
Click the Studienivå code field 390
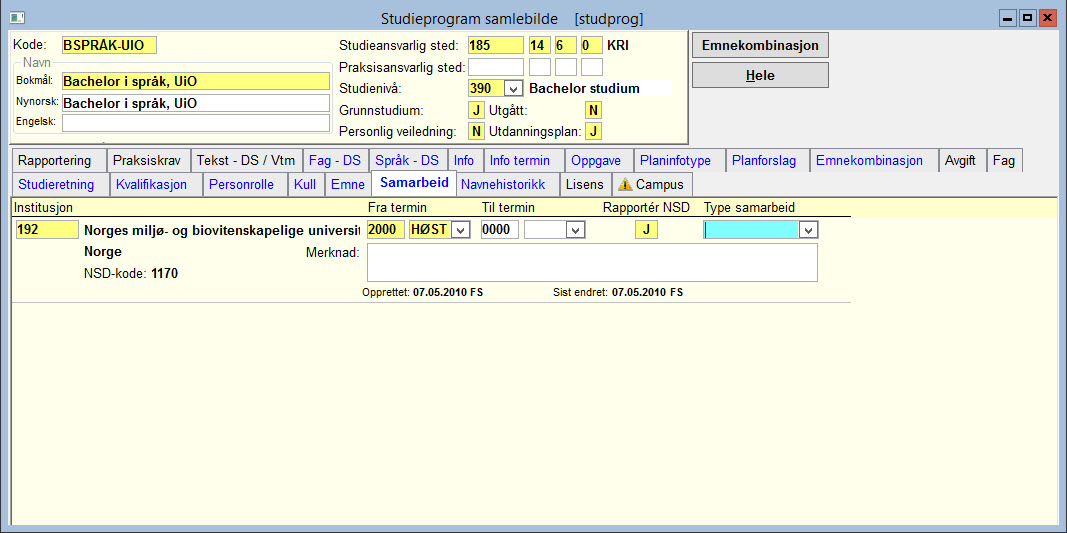tap(486, 88)
